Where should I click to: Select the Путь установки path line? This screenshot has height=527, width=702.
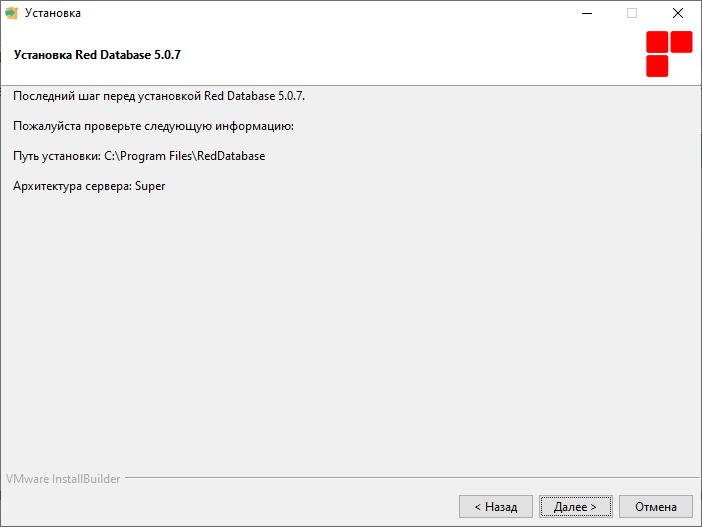[139, 156]
